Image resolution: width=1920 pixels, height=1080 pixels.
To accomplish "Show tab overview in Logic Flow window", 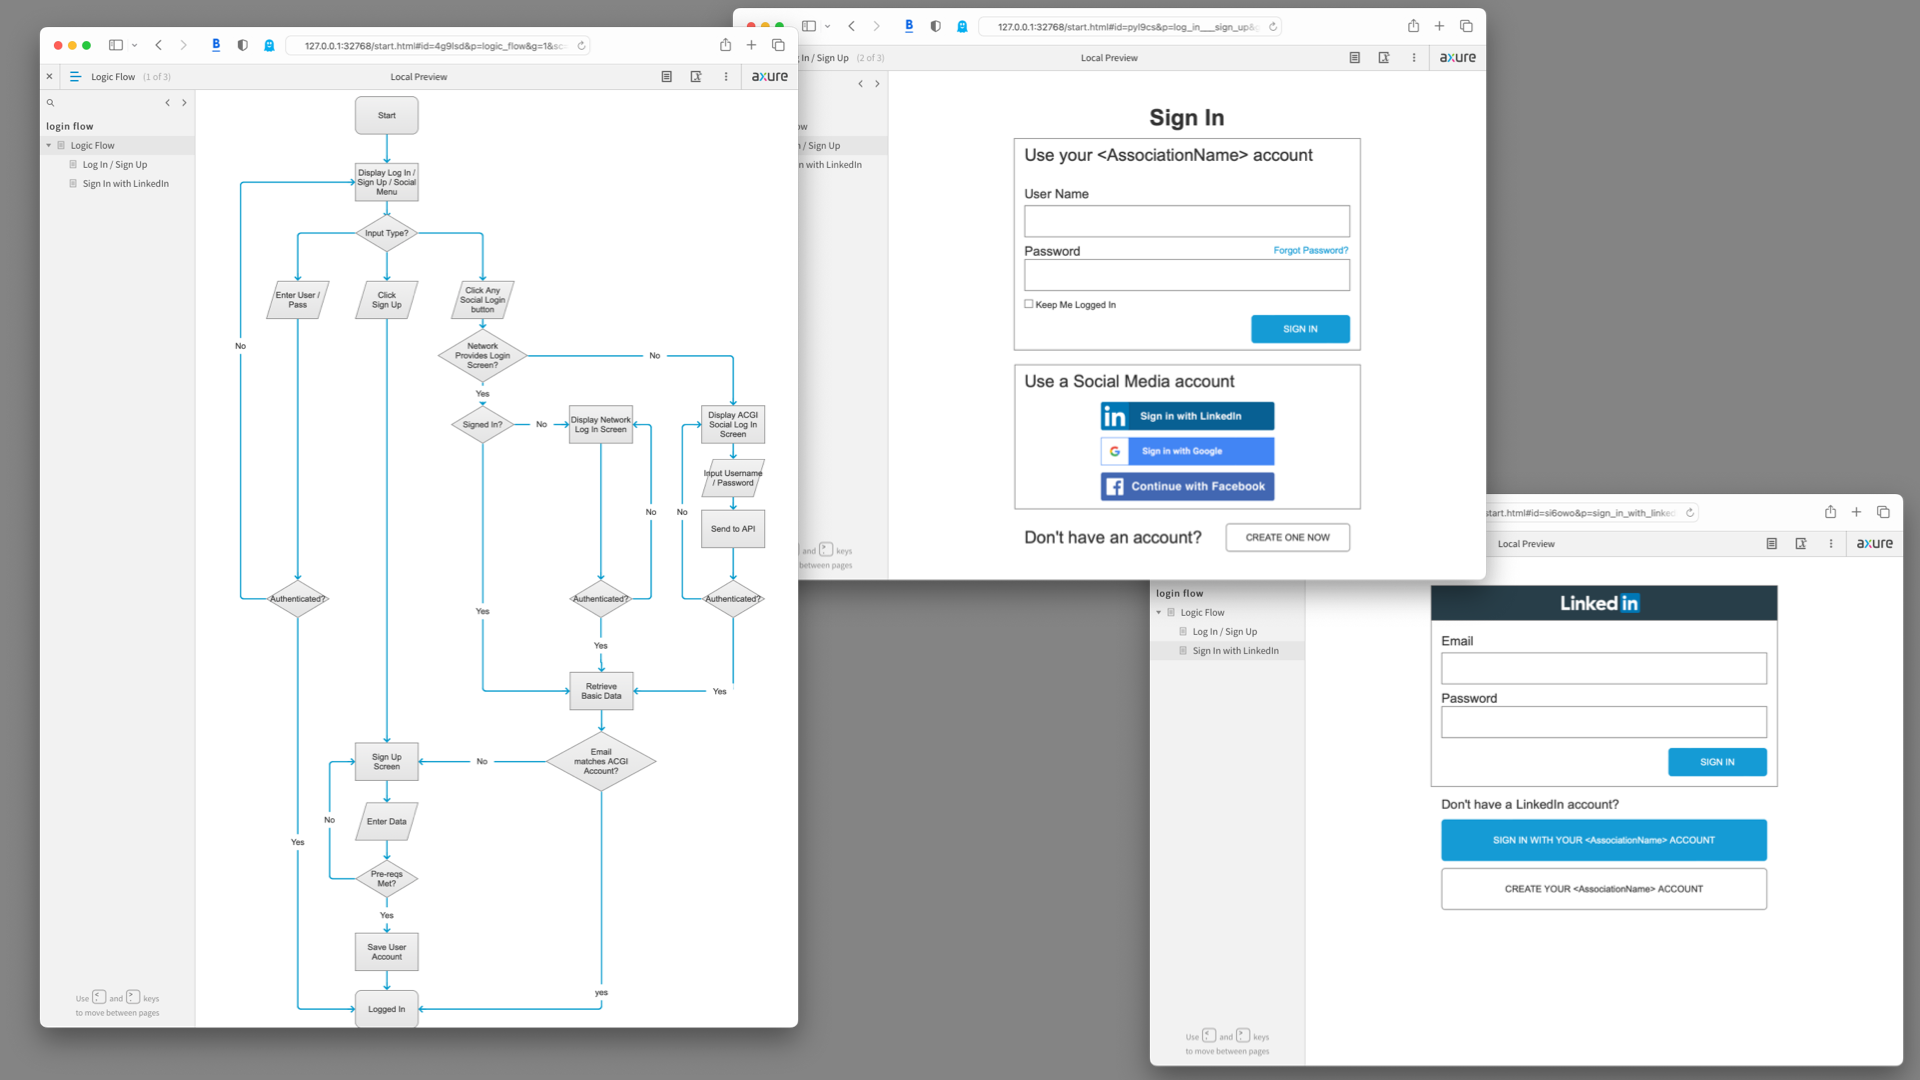I will coord(778,45).
